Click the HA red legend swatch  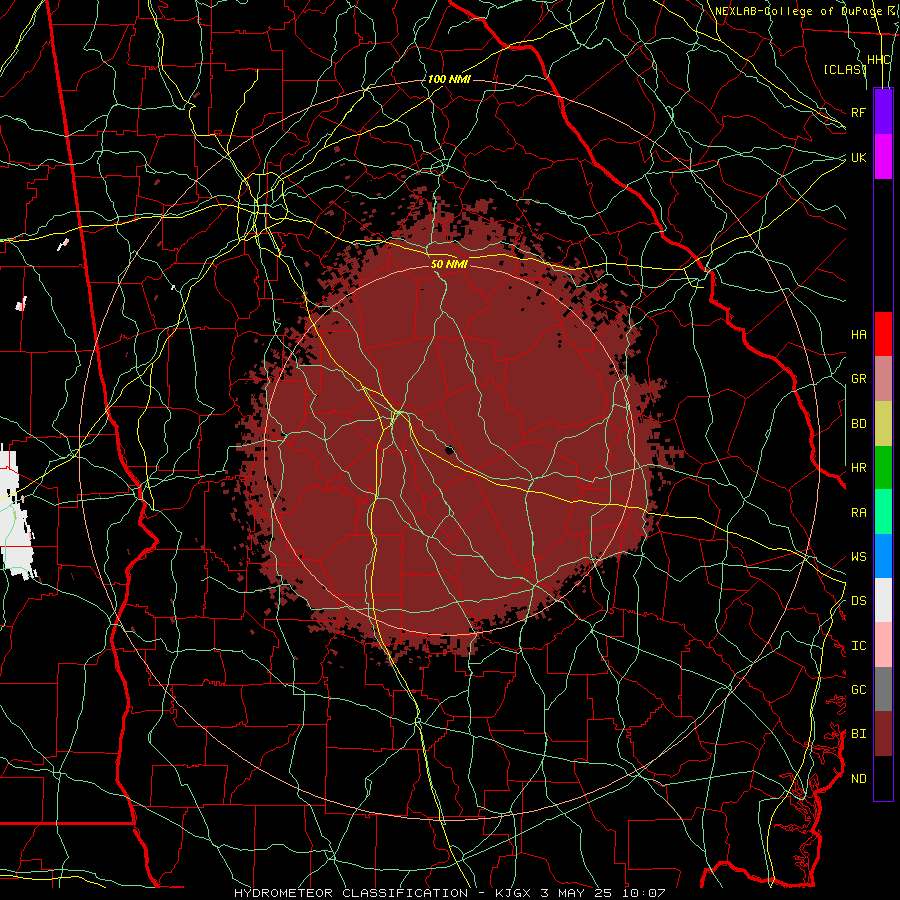(x=883, y=334)
